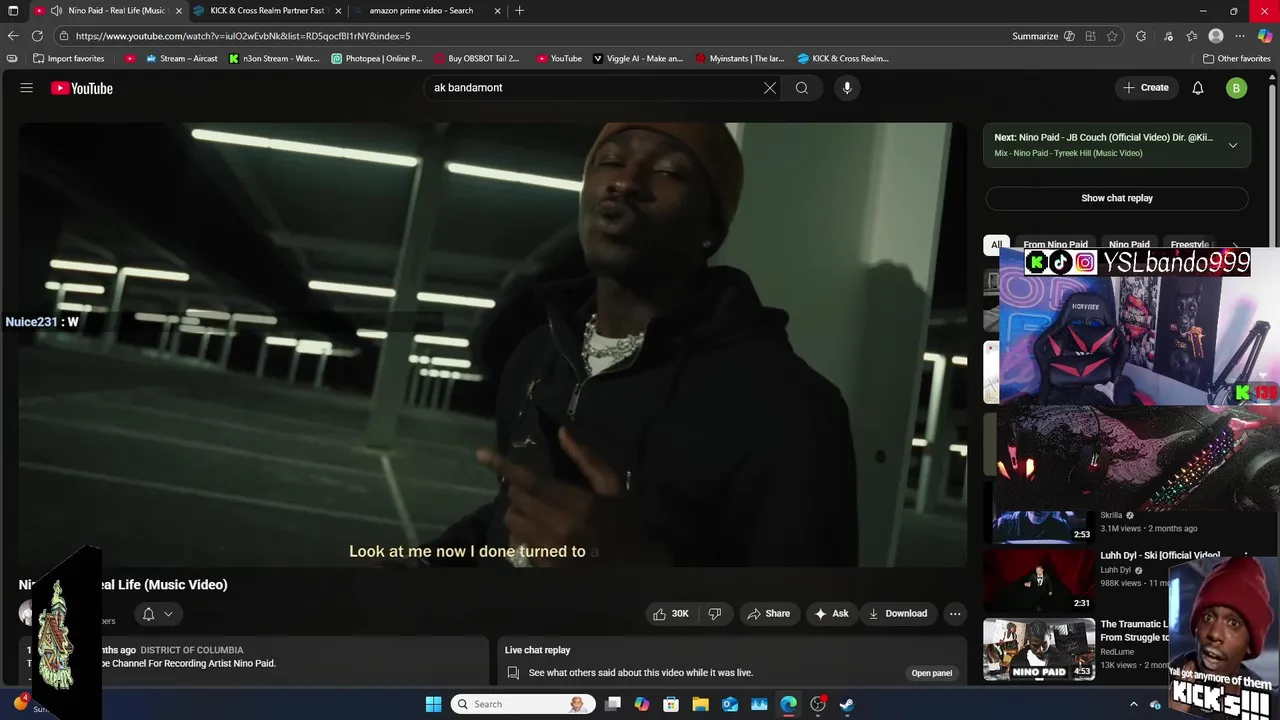
Task: Dislike the Nino Paid video
Action: (x=715, y=614)
